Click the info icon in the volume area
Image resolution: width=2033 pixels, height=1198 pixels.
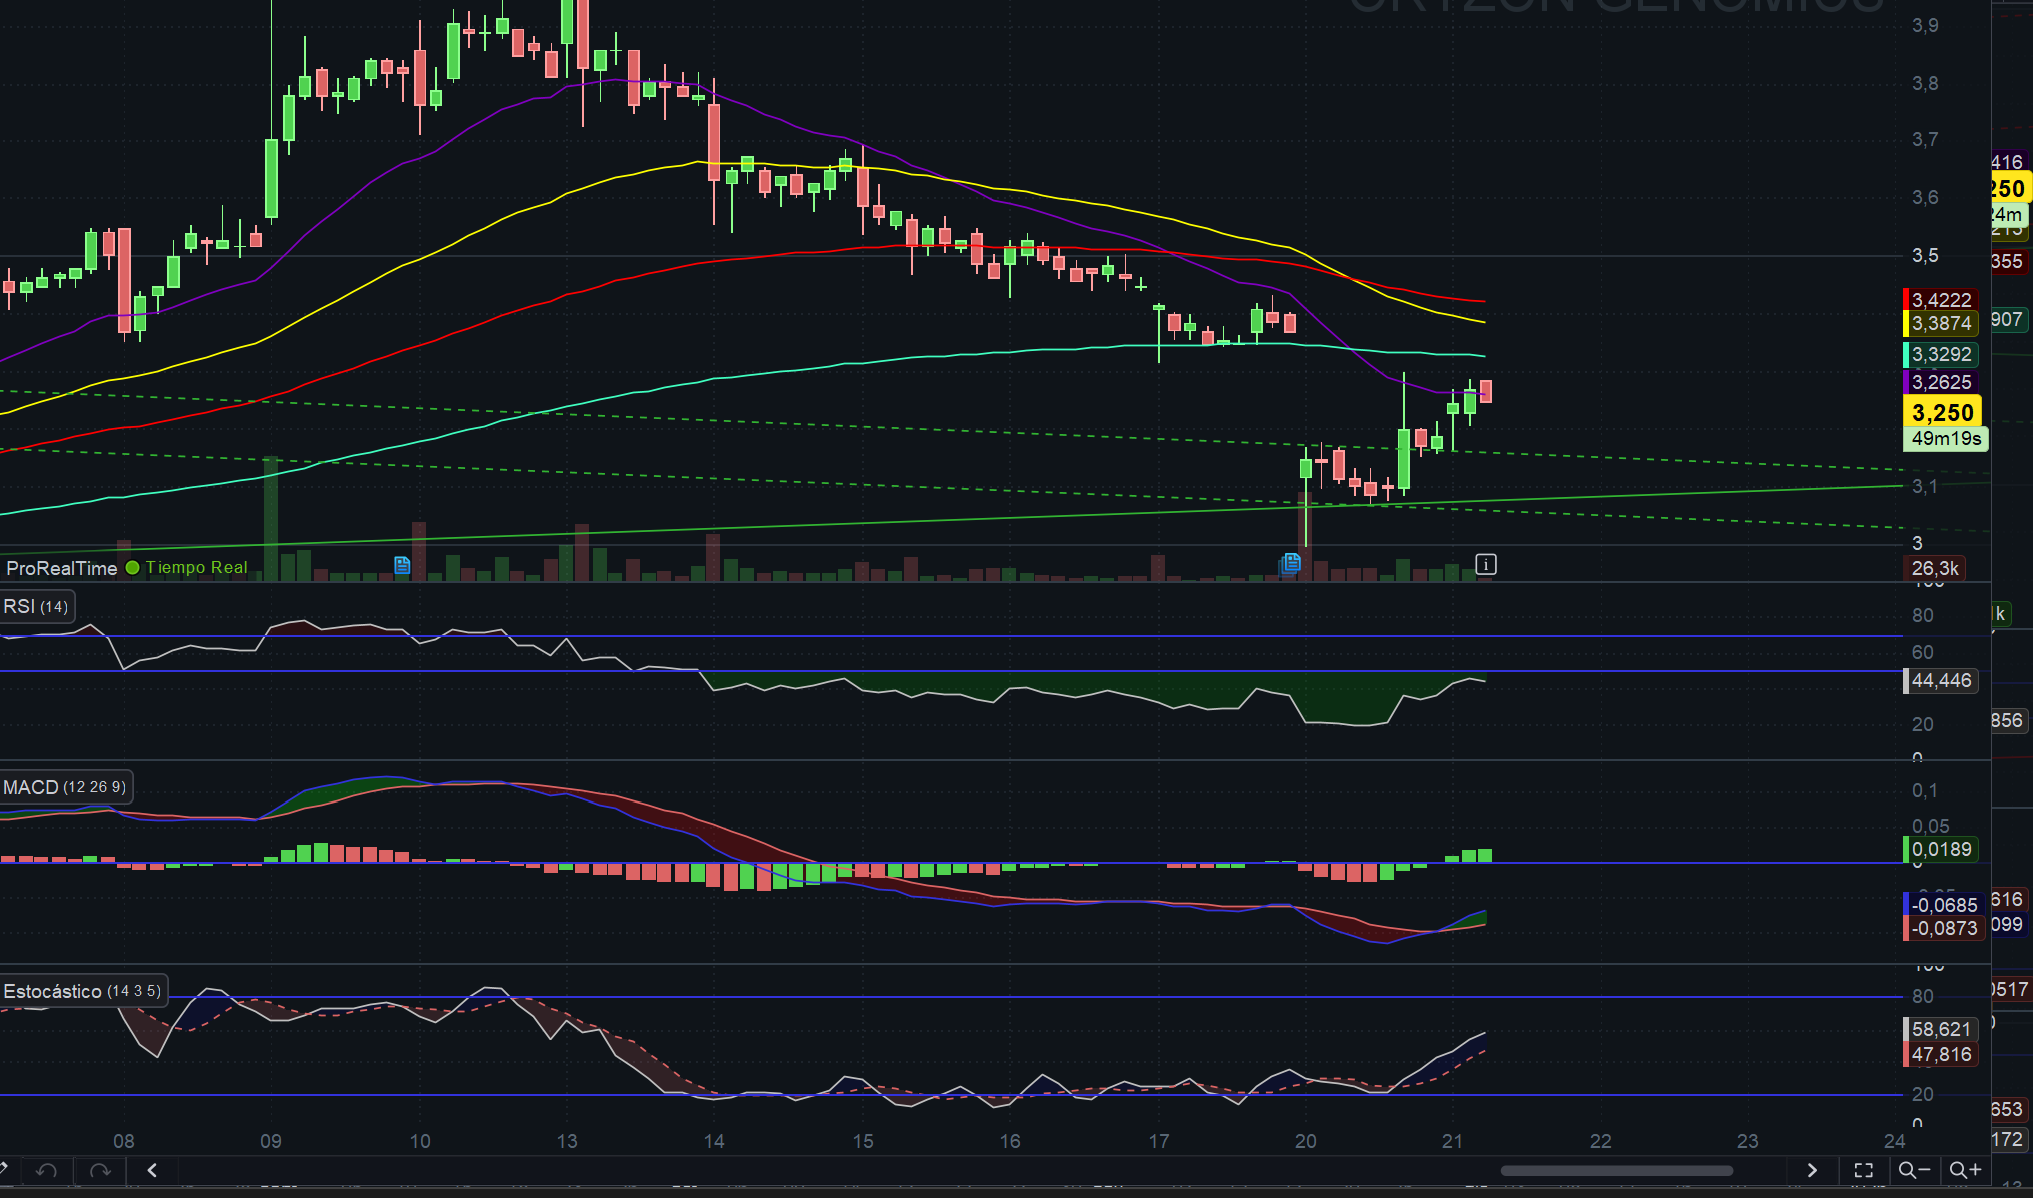[x=1486, y=564]
